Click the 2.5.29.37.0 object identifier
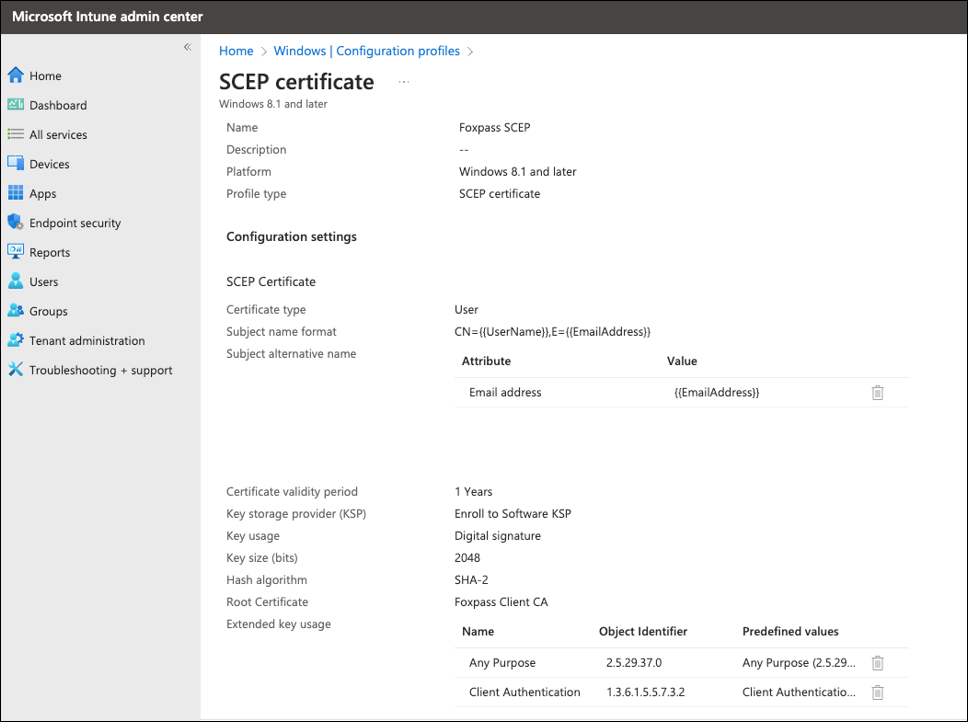 (634, 663)
